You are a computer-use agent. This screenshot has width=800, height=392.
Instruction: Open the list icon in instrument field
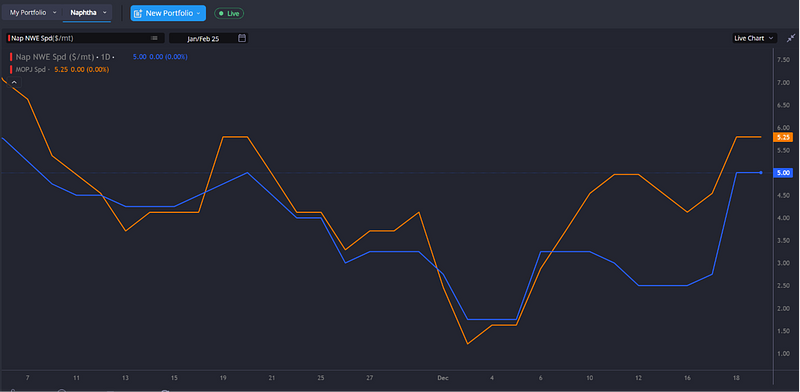pos(154,38)
